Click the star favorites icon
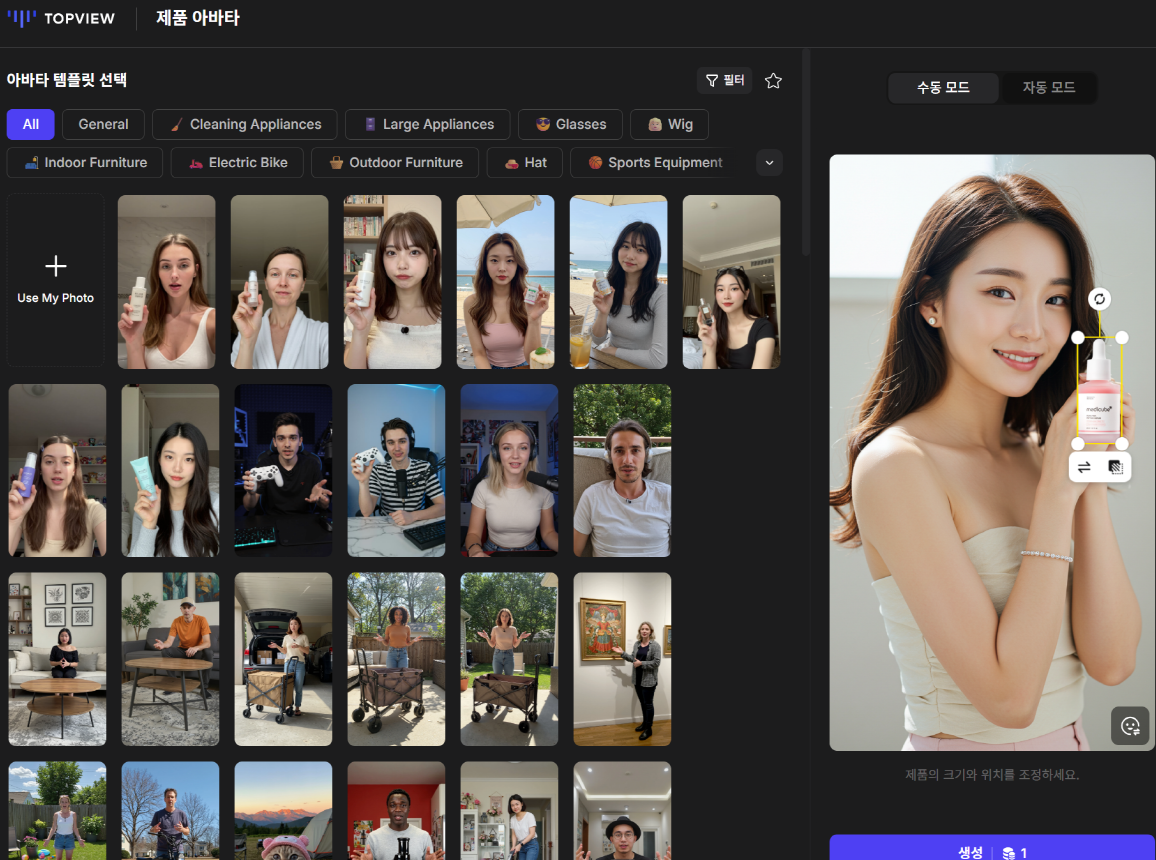The image size is (1156, 860). 773,80
